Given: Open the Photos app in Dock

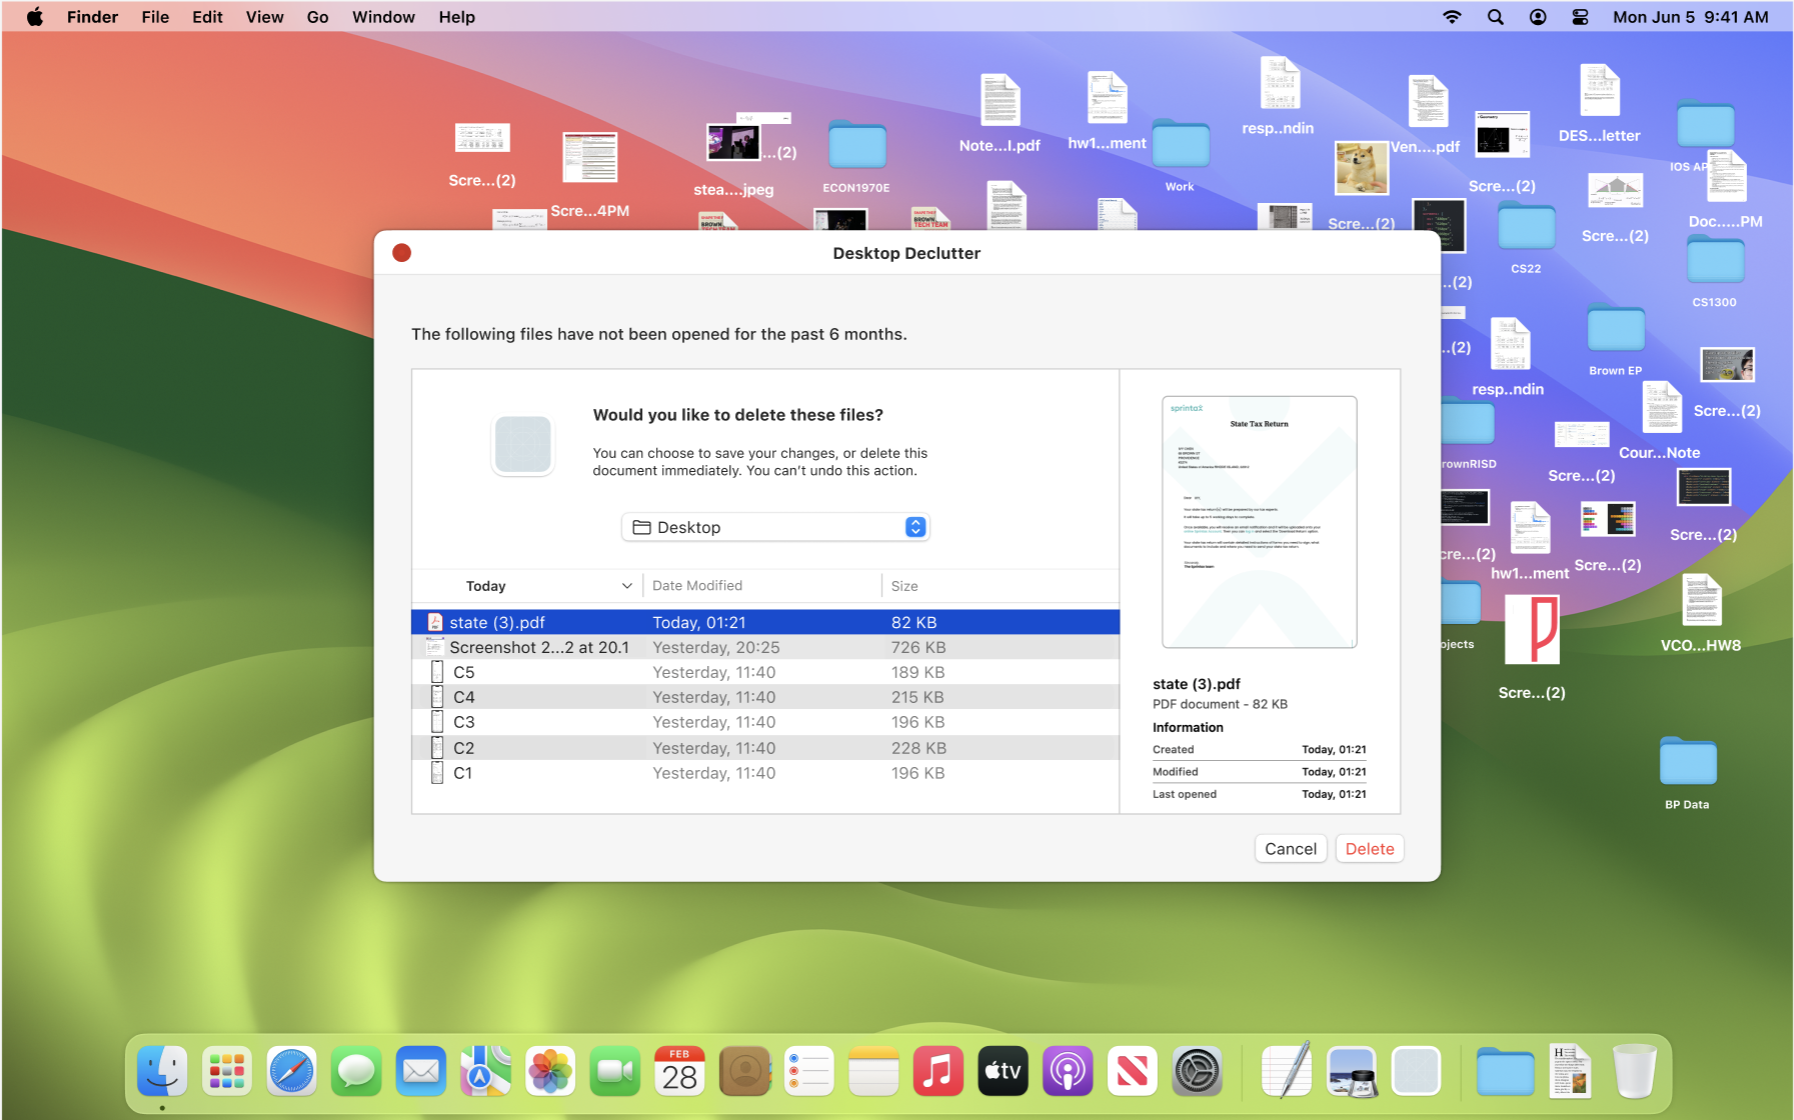Looking at the screenshot, I should 550,1072.
